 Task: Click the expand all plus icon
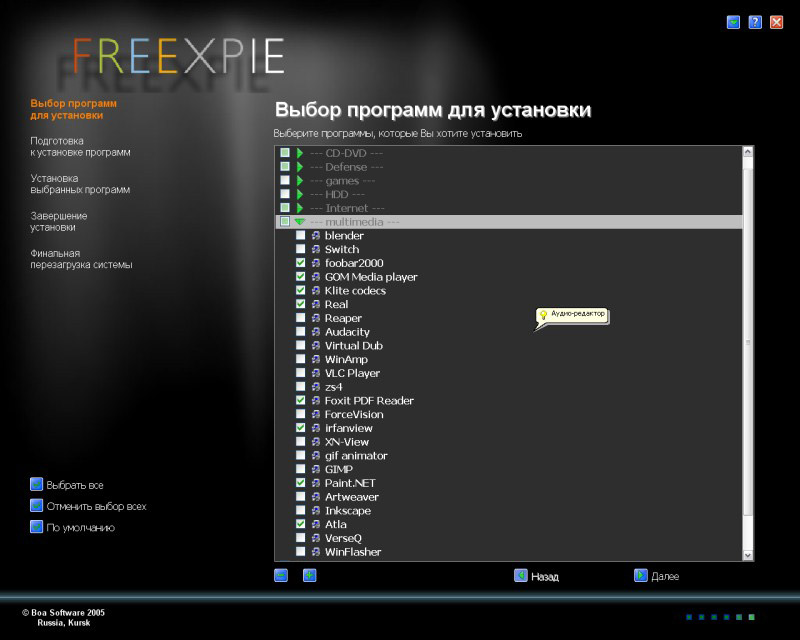tap(309, 575)
